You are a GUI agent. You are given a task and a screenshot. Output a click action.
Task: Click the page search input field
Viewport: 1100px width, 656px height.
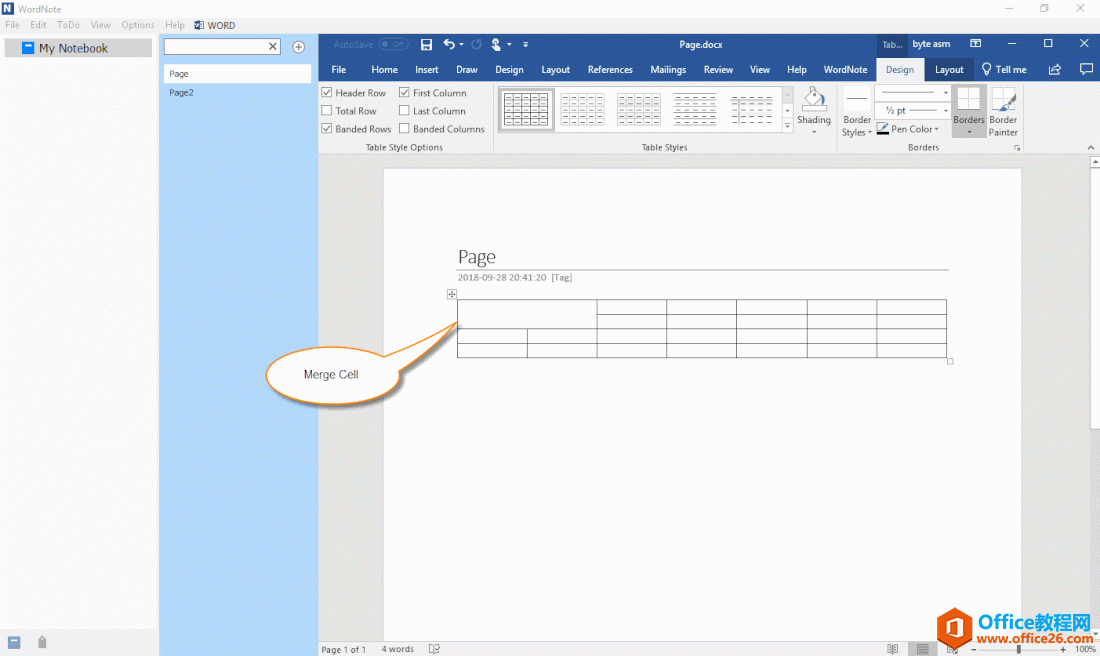[x=216, y=47]
